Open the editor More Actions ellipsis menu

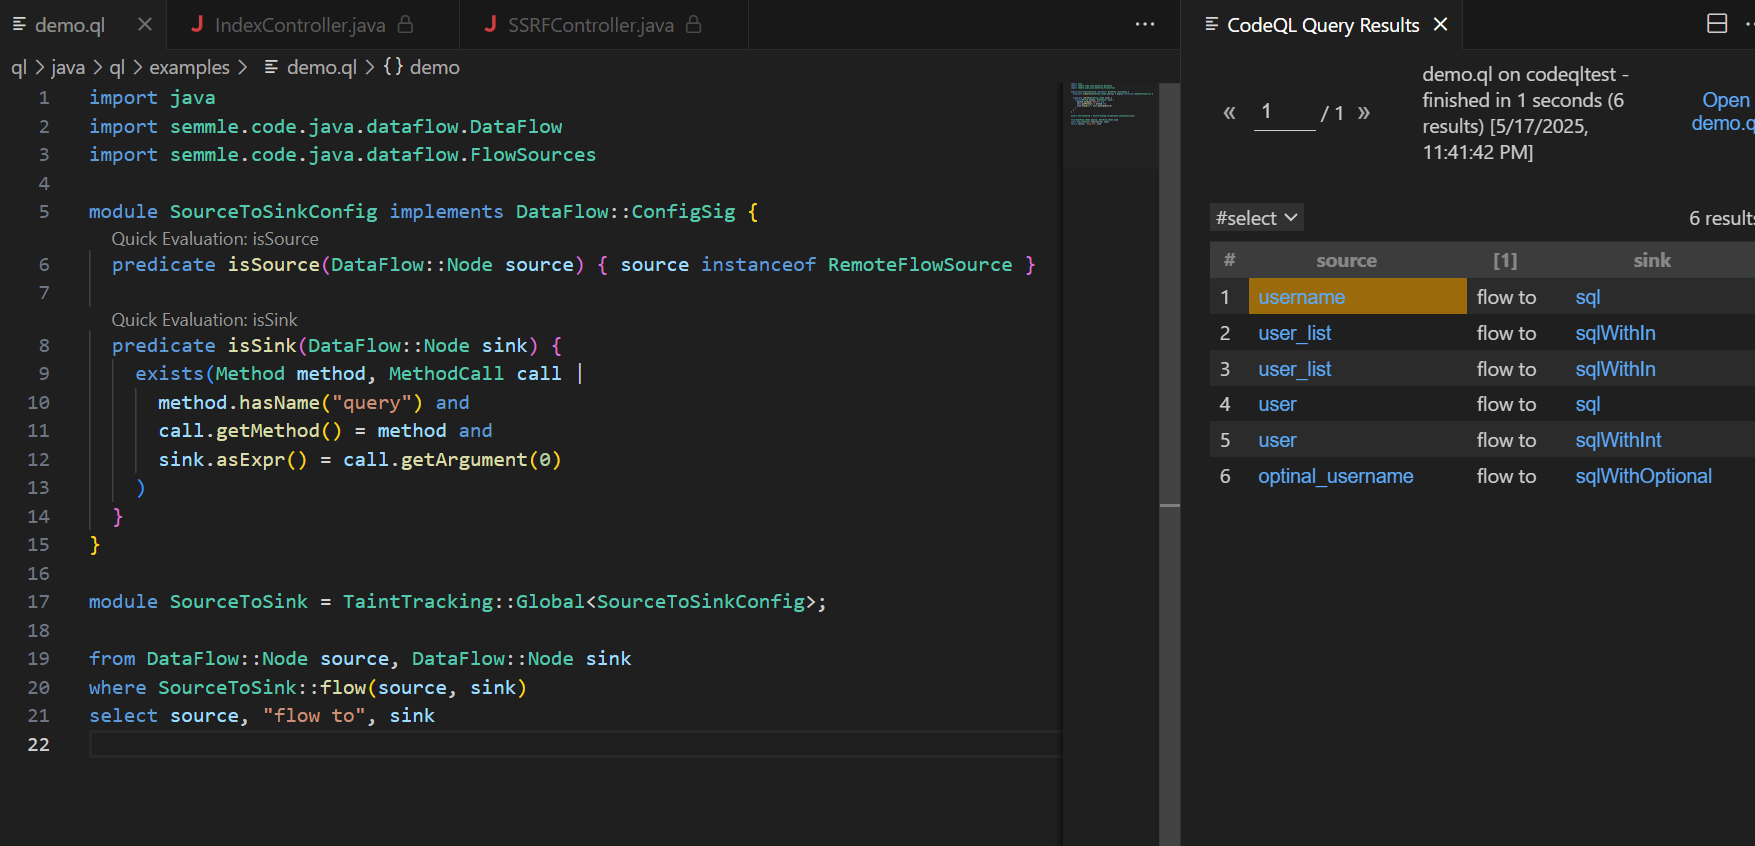pos(1145,24)
